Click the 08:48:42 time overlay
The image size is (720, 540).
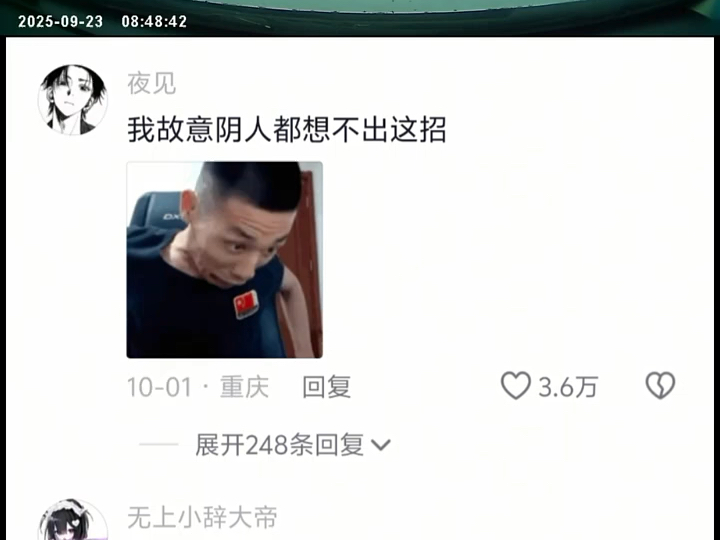pyautogui.click(x=154, y=22)
